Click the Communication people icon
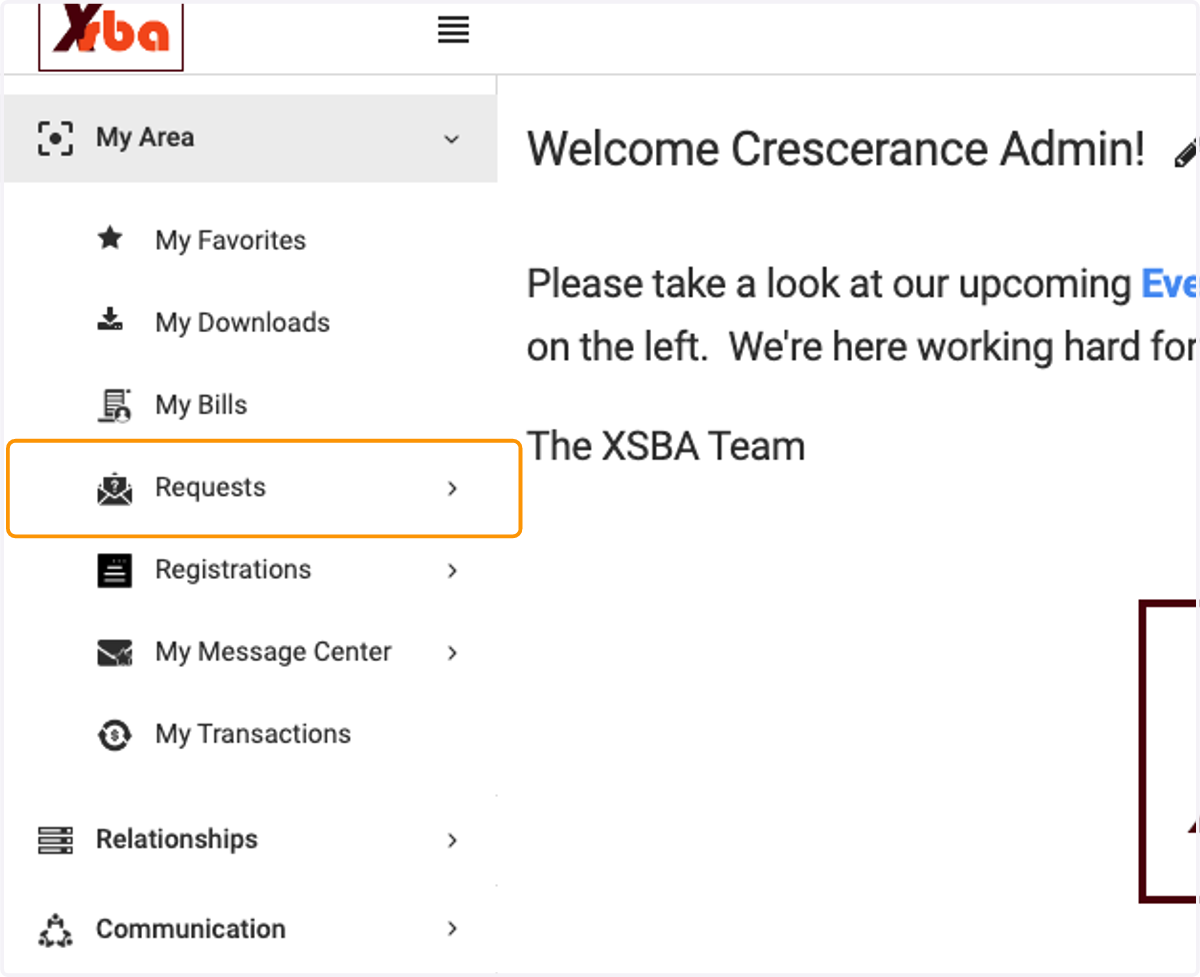 [55, 929]
